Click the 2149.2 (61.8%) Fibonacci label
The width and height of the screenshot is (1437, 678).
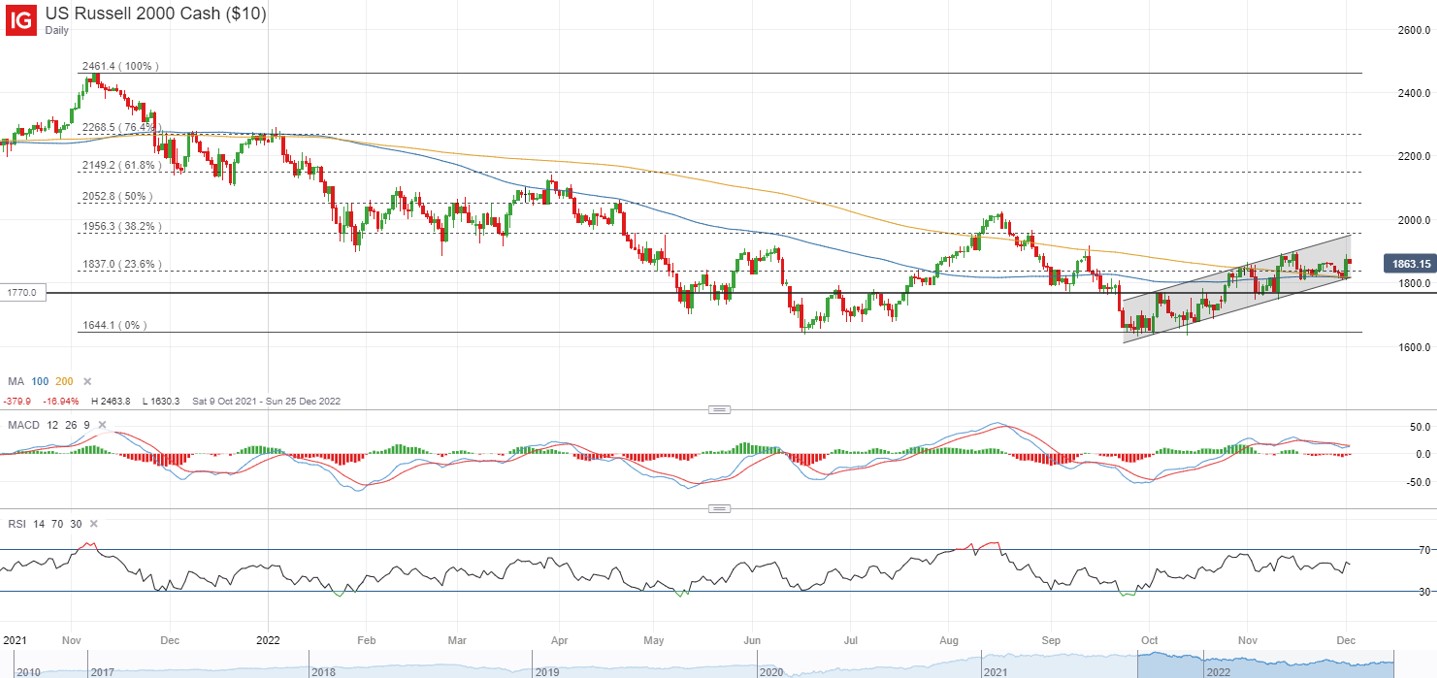click(120, 165)
